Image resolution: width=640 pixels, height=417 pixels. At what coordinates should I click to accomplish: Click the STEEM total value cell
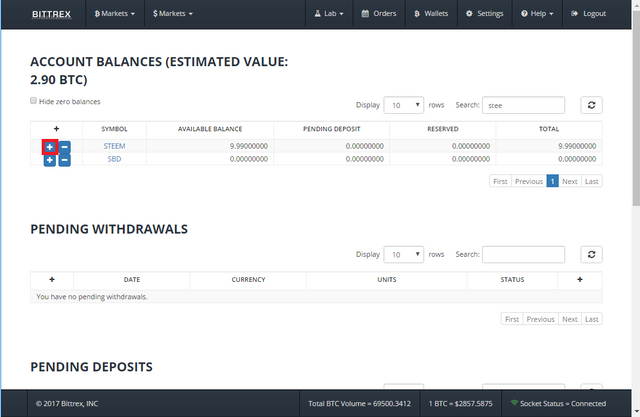pos(549,146)
